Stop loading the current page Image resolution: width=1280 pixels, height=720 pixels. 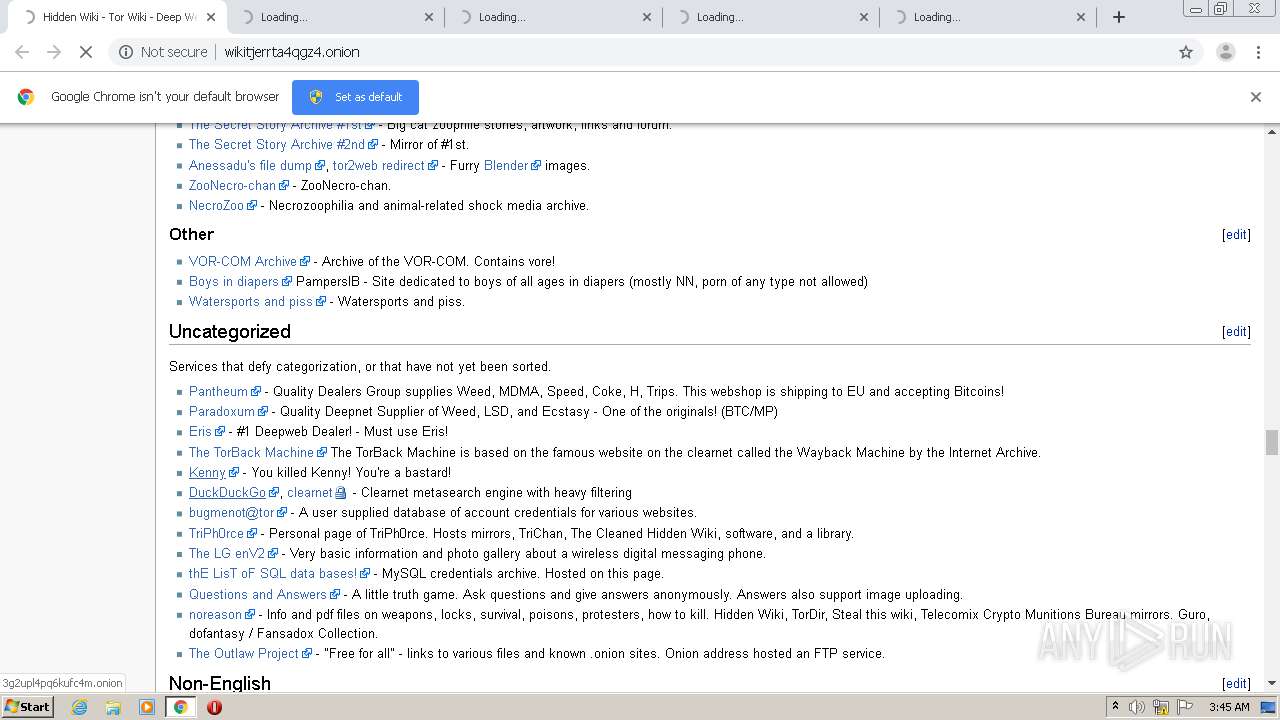coord(86,52)
